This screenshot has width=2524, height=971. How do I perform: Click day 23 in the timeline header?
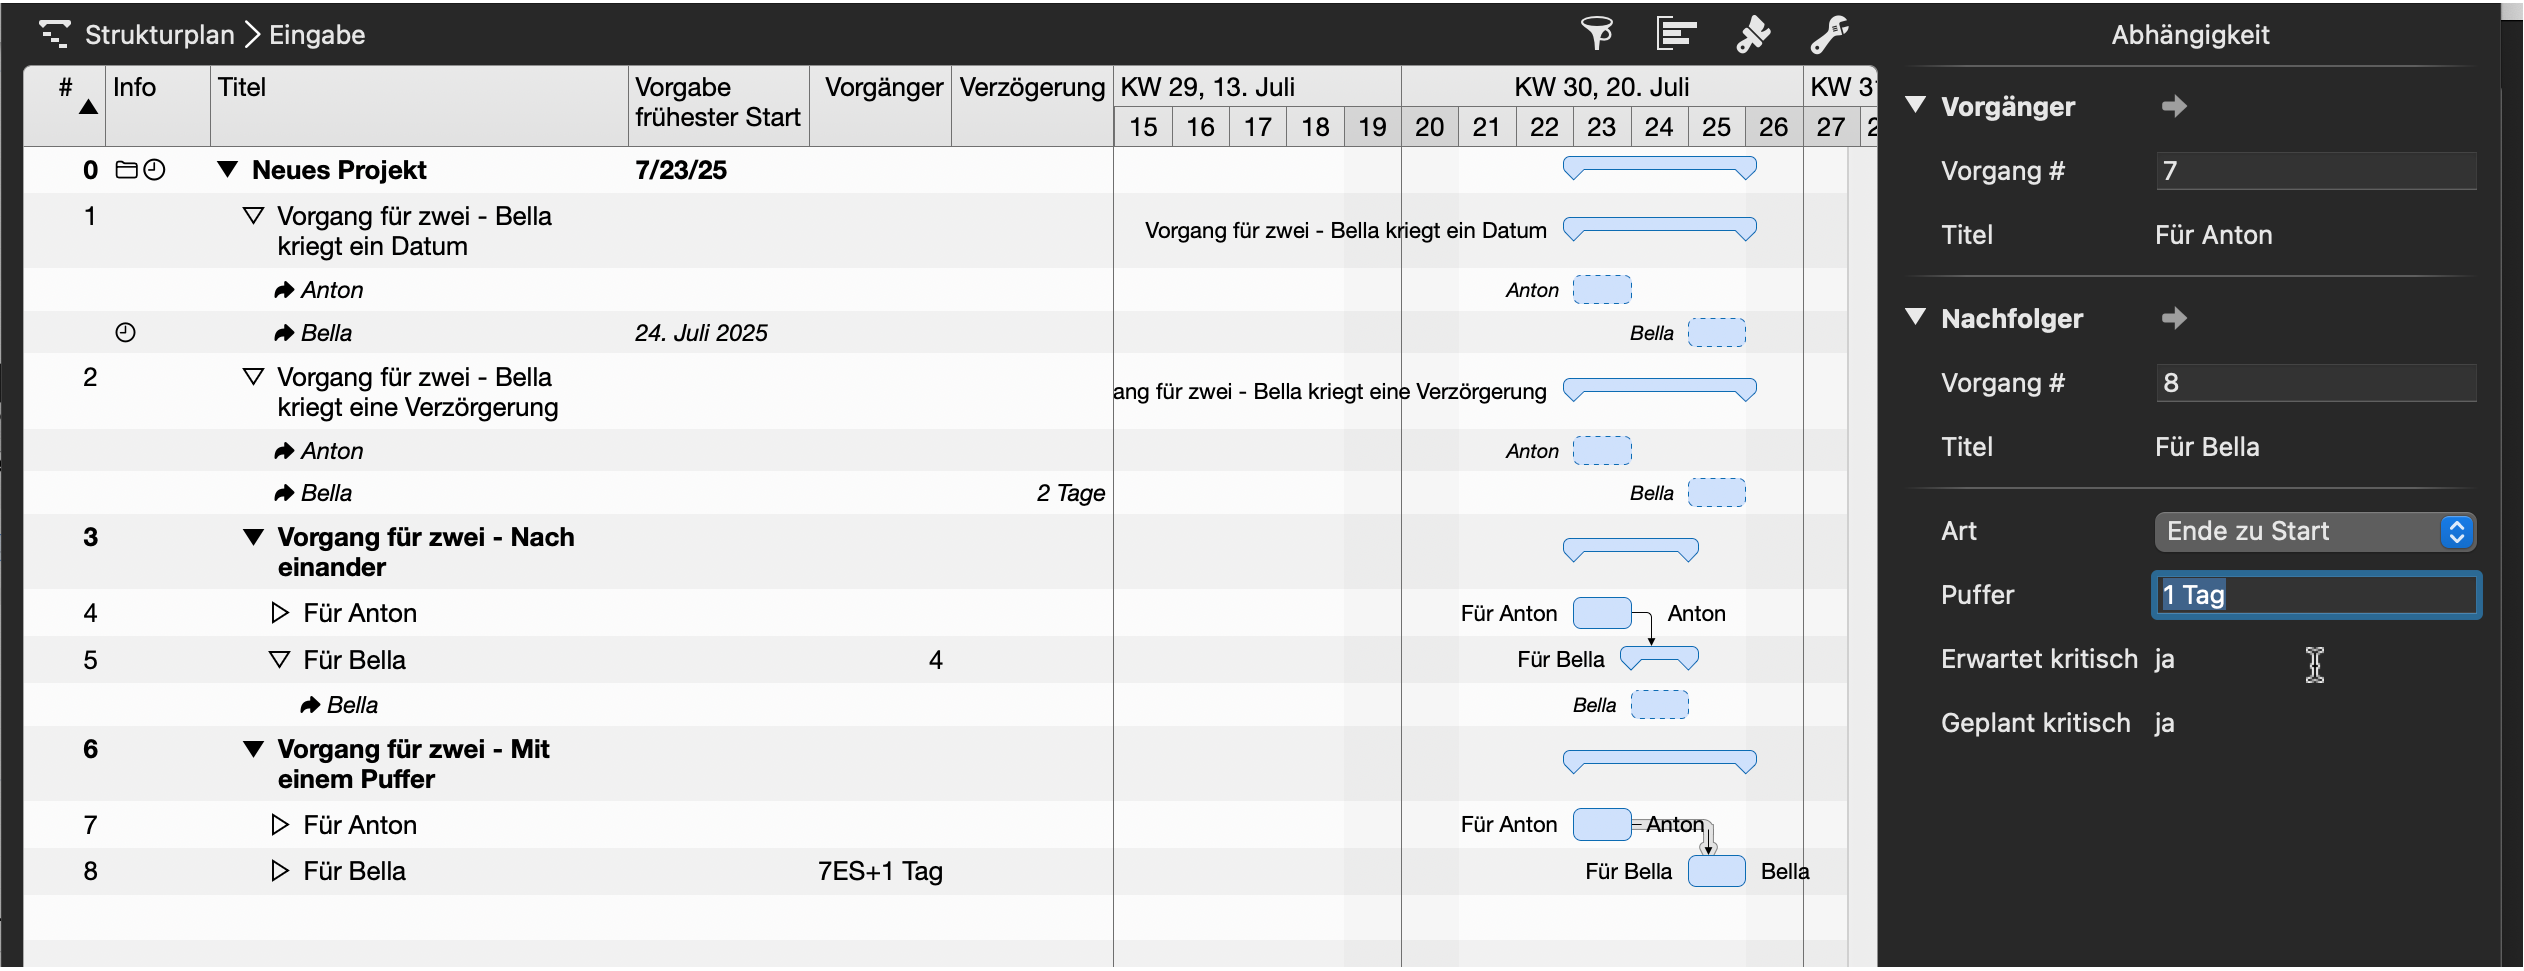click(1602, 127)
